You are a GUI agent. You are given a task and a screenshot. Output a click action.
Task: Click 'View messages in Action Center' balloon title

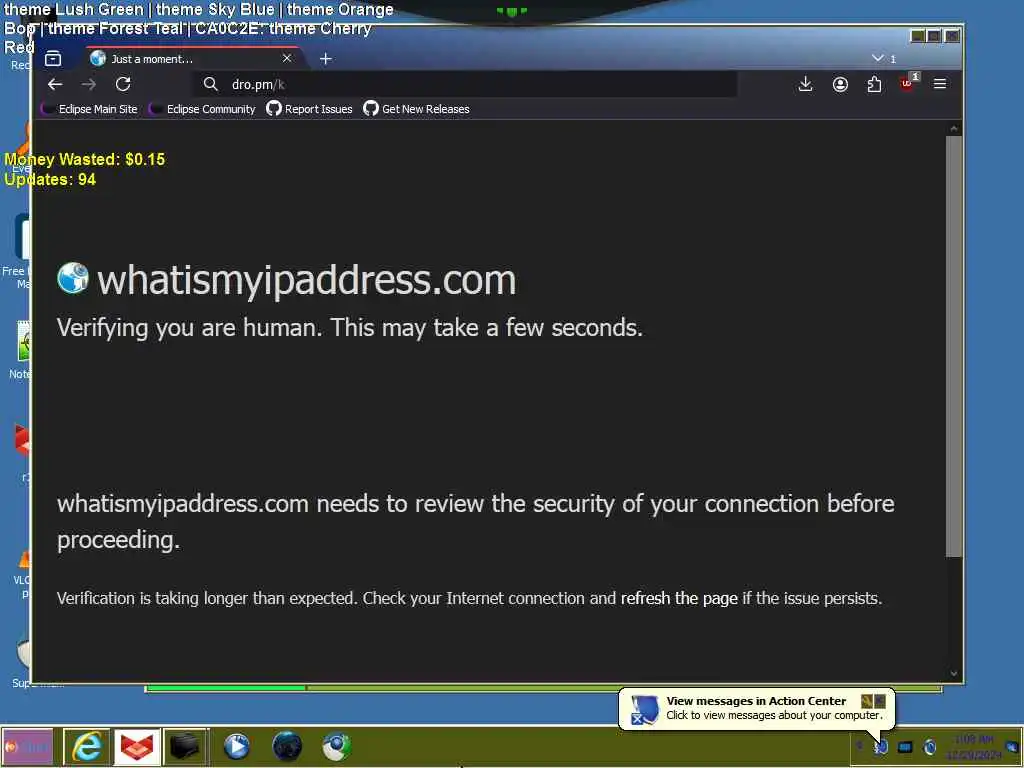[x=756, y=701]
